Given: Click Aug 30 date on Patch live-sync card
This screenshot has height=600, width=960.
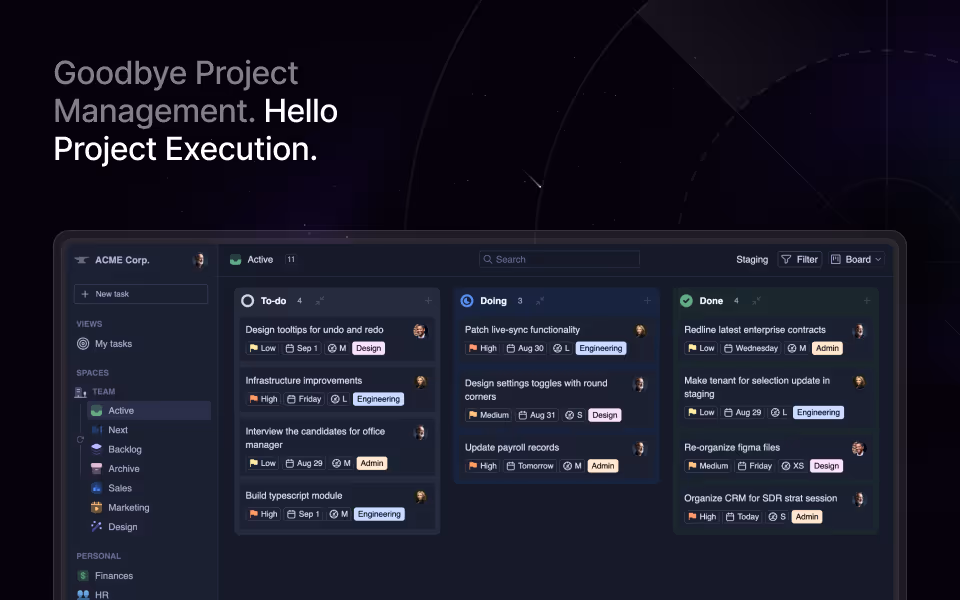Looking at the screenshot, I should coord(525,348).
